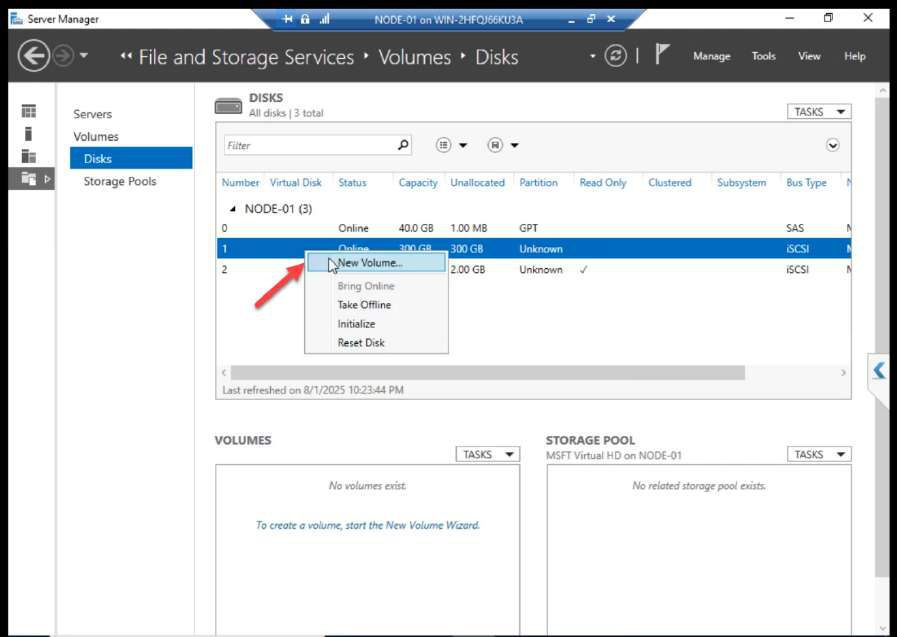This screenshot has height=637, width=897.
Task: Choose Take Offline from context menu
Action: coord(364,305)
